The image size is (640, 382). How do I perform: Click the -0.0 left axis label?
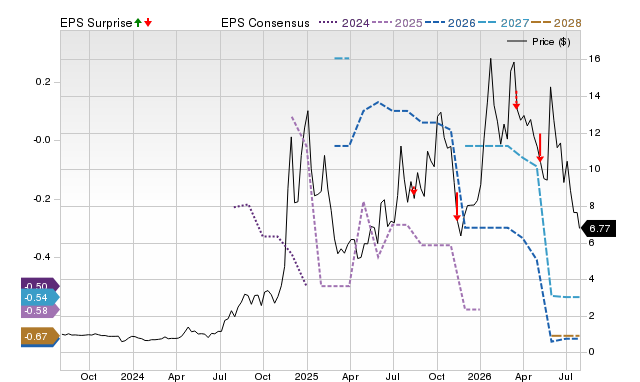[41, 140]
